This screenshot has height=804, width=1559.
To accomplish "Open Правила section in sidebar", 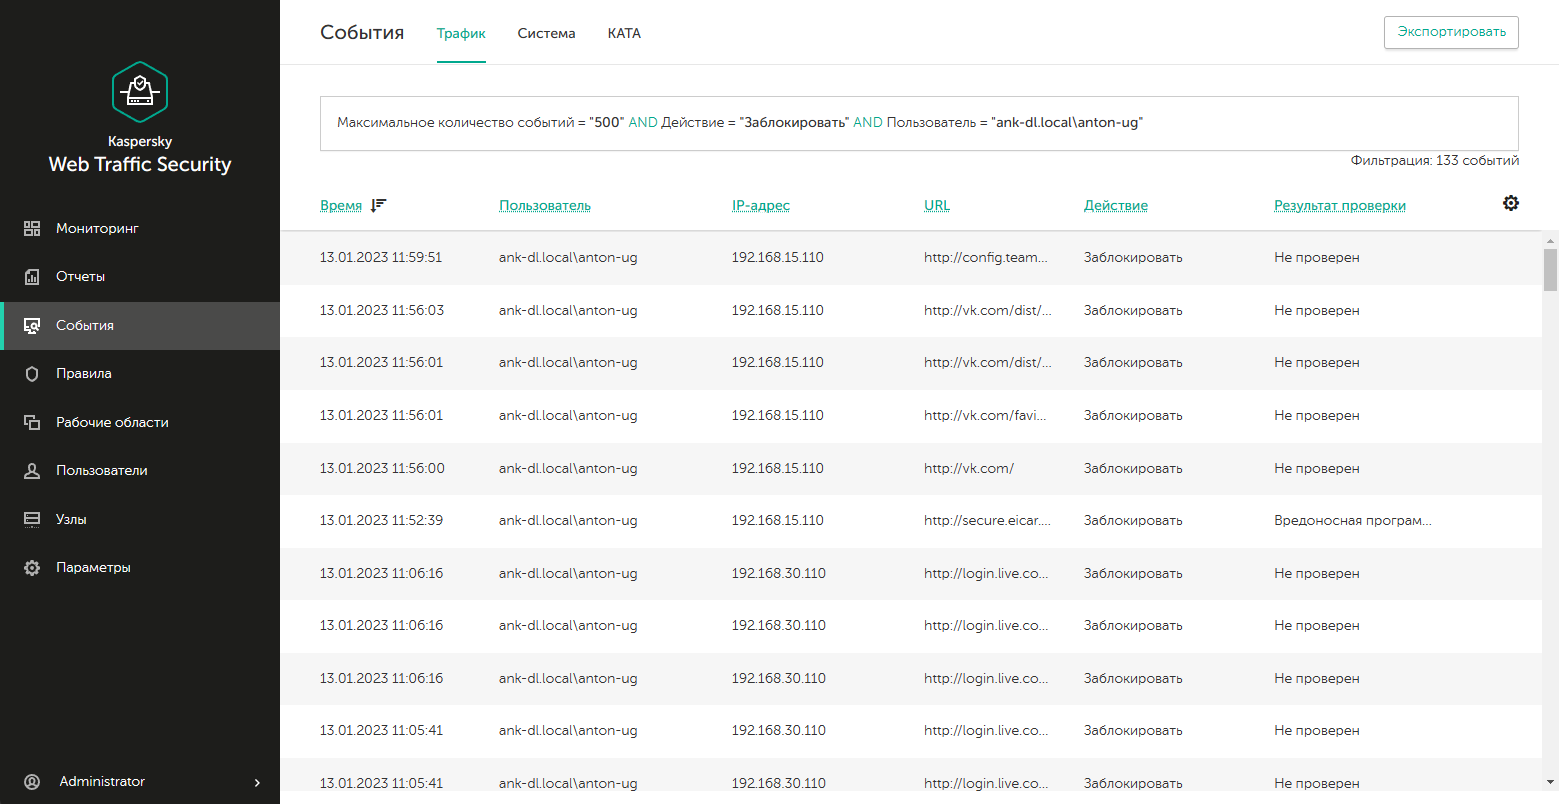I will coord(140,374).
